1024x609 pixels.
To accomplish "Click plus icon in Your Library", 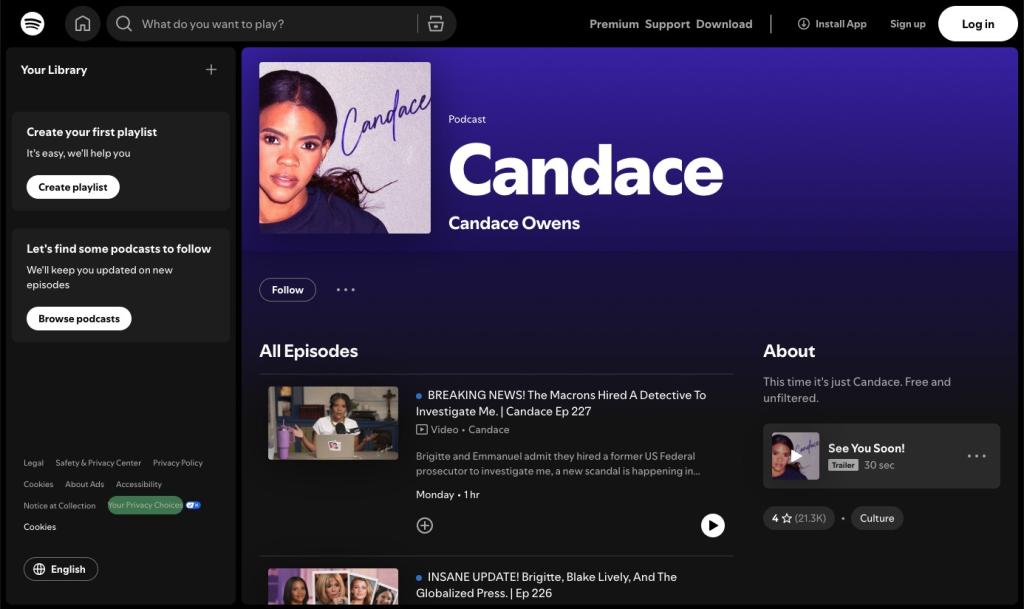I will click(211, 70).
